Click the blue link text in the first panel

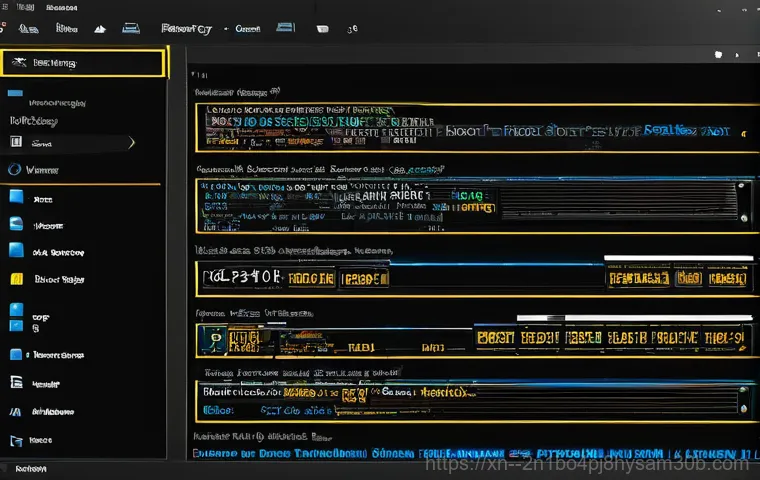coord(670,130)
